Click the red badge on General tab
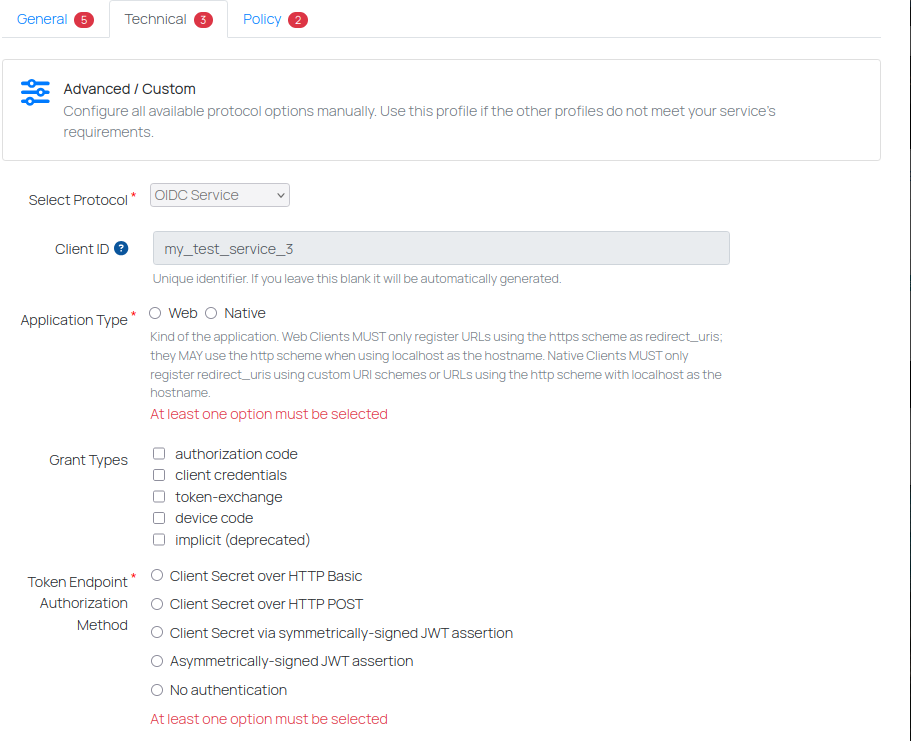 84,20
